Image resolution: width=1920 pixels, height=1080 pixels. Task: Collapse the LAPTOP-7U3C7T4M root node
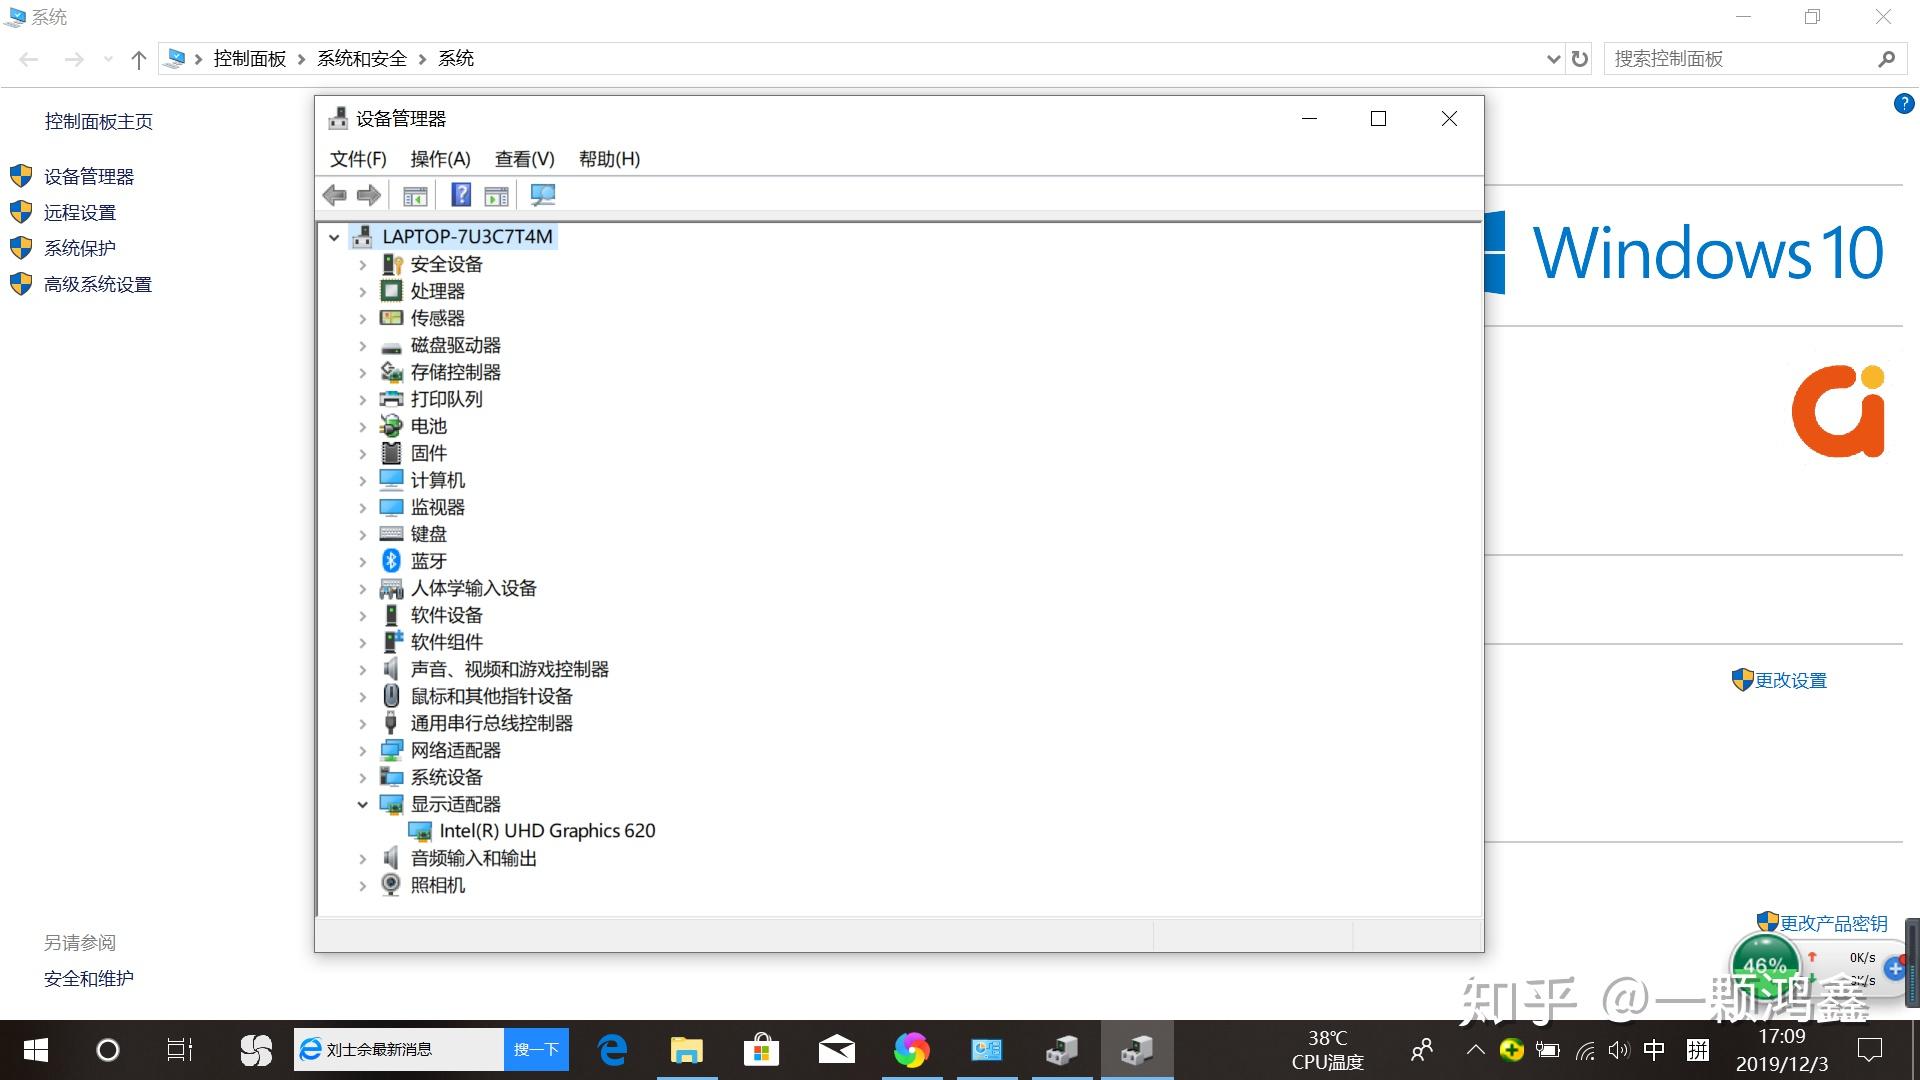(334, 237)
